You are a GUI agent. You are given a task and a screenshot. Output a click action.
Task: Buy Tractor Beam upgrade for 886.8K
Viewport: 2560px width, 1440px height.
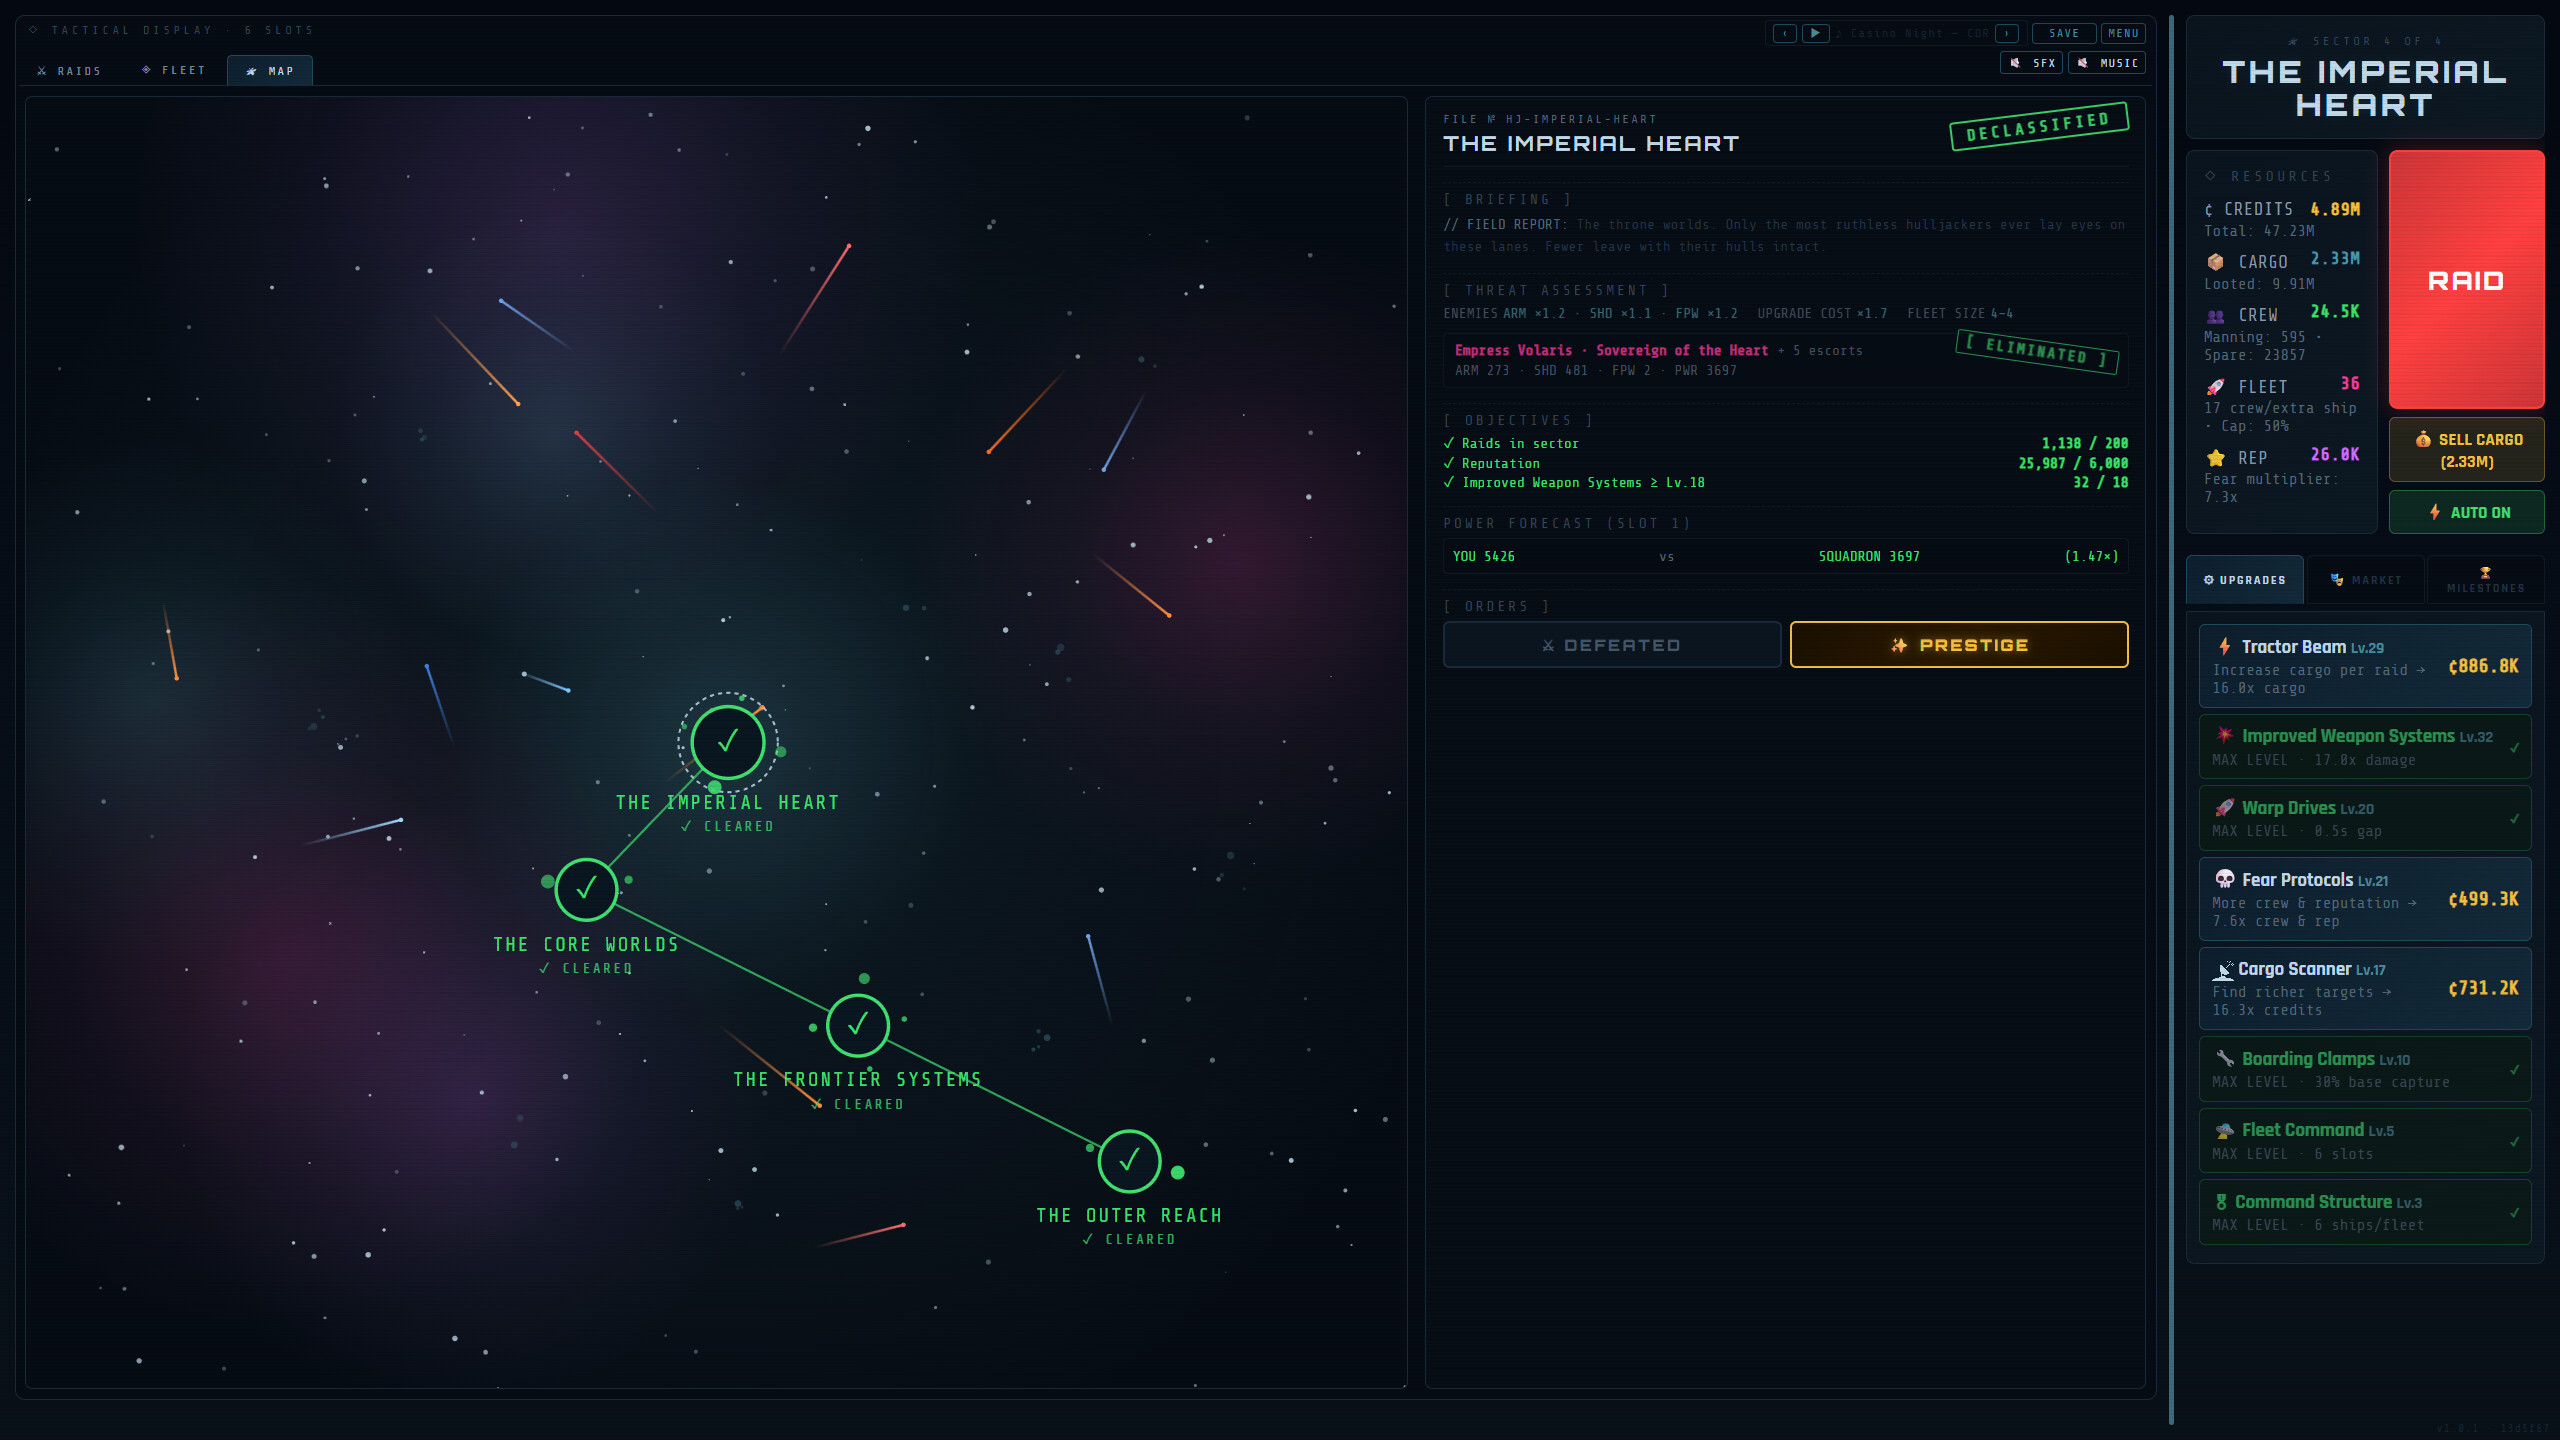tap(2365, 666)
